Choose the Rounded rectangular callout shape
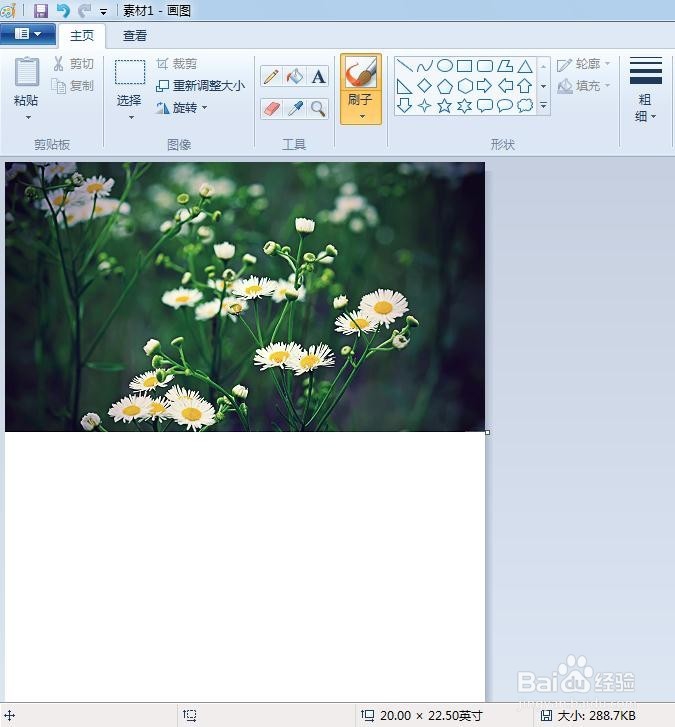 coord(485,106)
